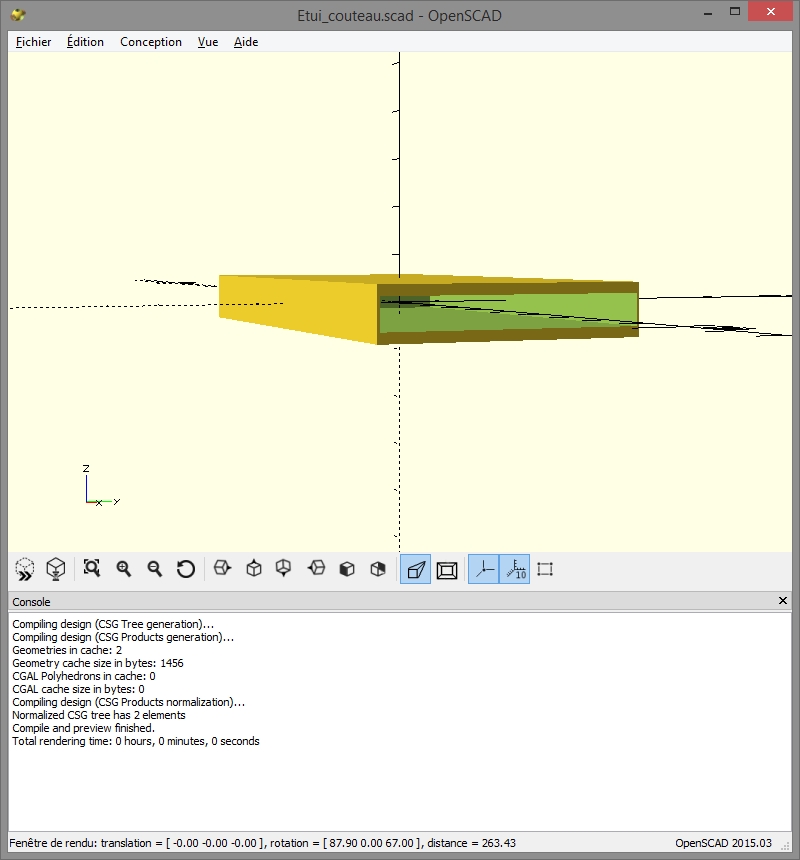
Task: Open the Conception menu
Action: tap(151, 42)
